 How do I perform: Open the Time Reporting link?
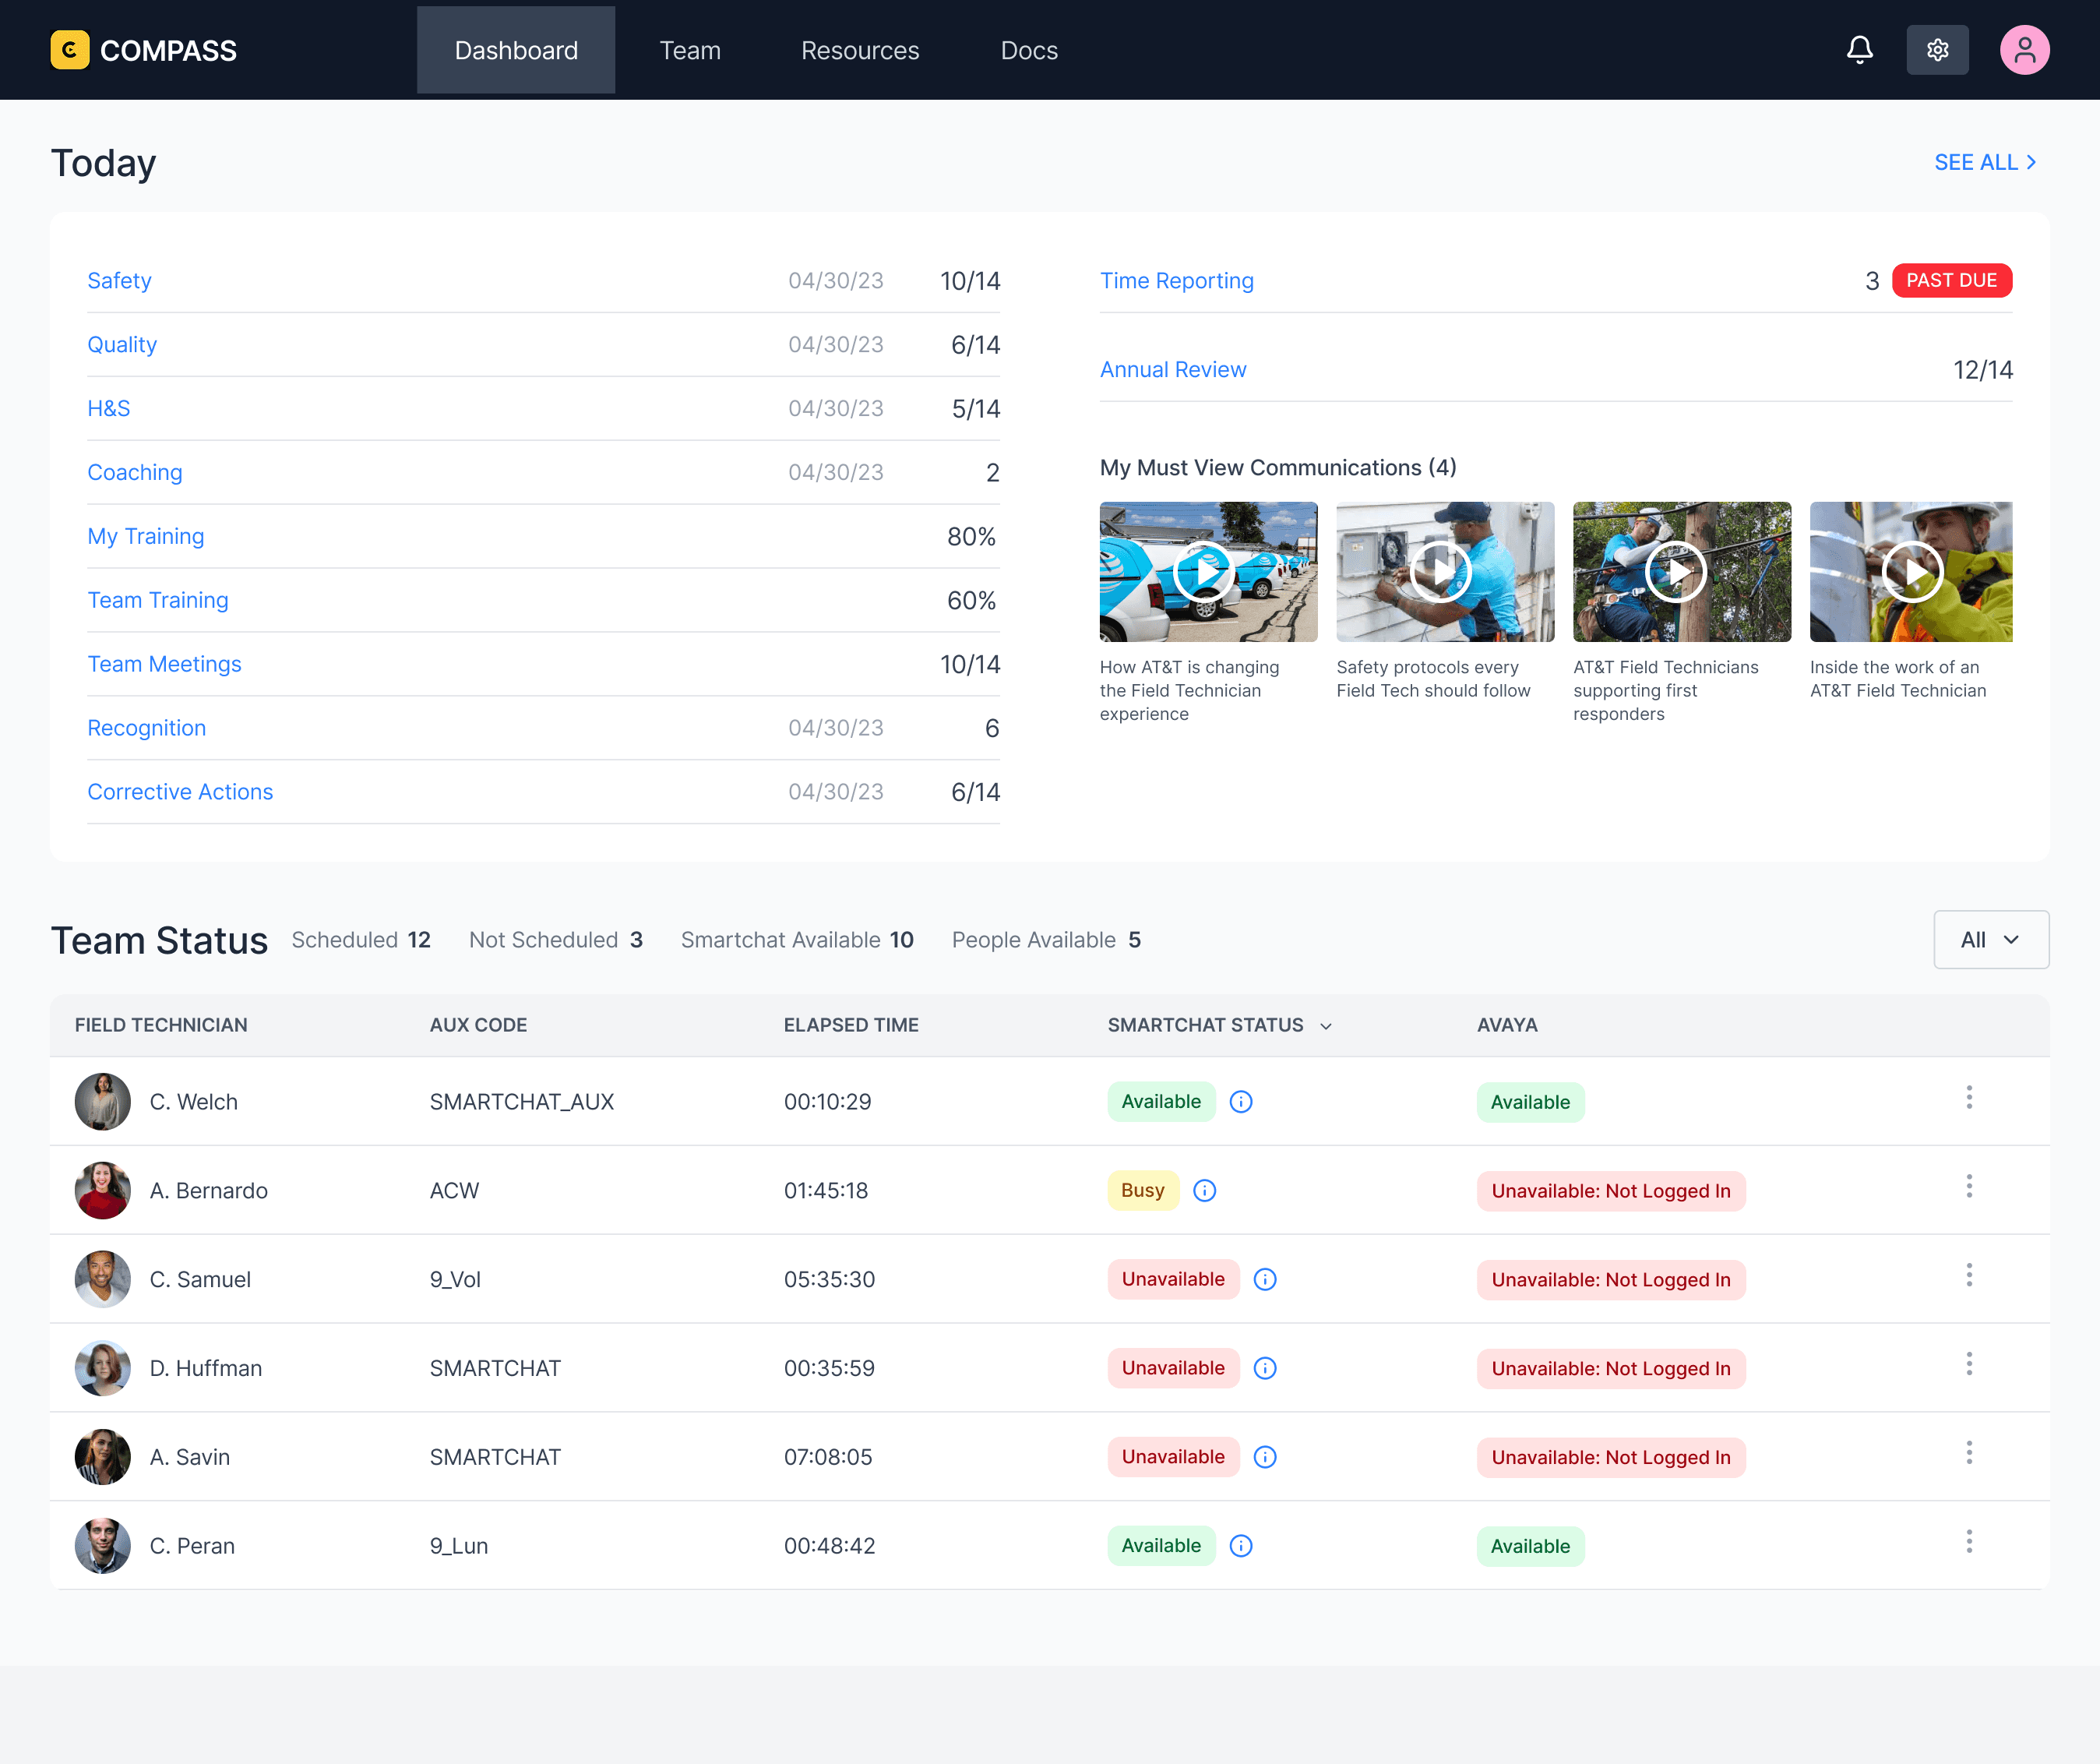coord(1176,281)
